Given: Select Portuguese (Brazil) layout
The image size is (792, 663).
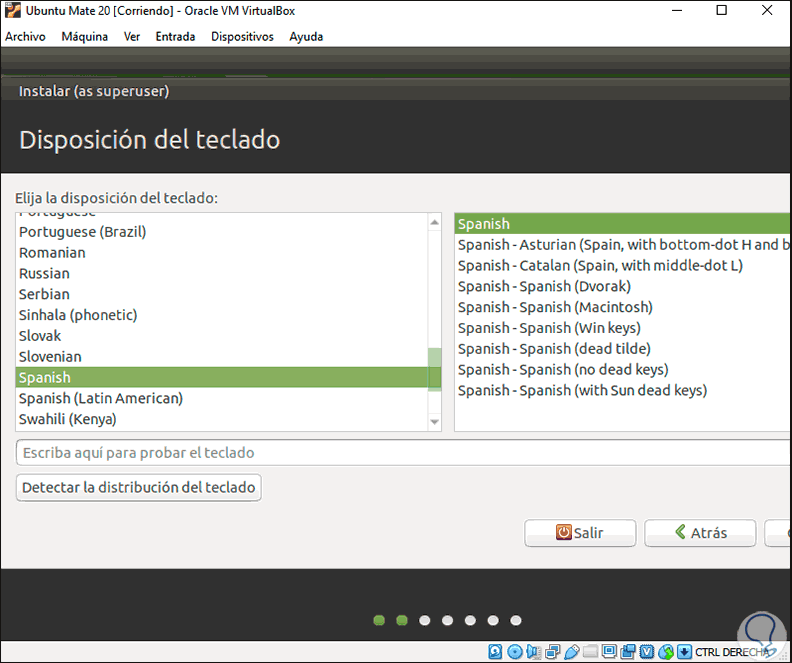Looking at the screenshot, I should (222, 232).
